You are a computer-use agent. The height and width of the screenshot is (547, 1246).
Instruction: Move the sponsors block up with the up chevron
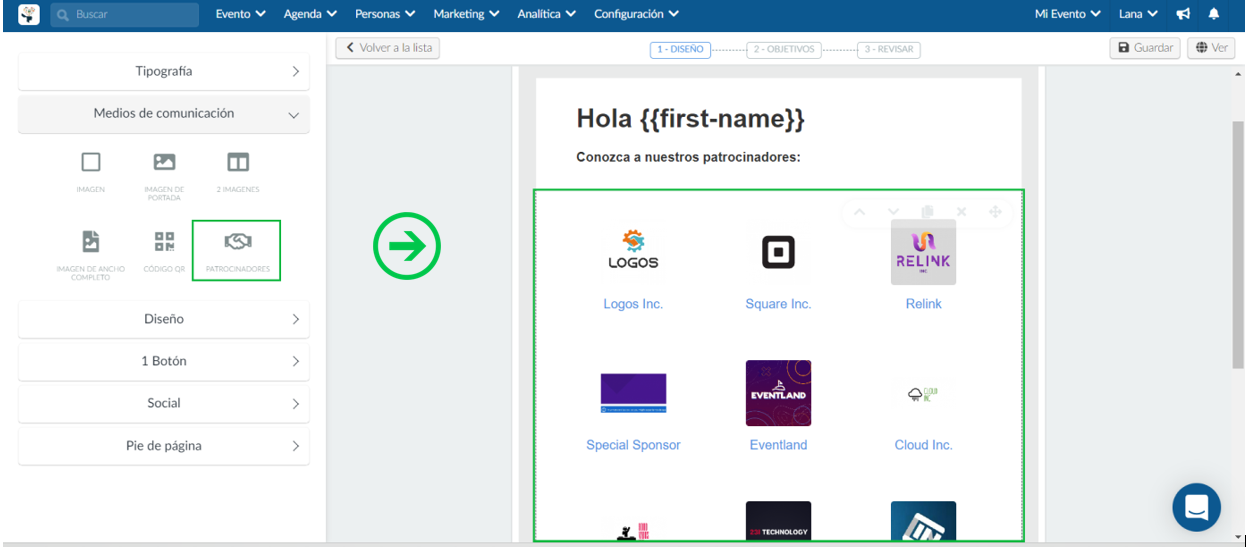pyautogui.click(x=859, y=212)
